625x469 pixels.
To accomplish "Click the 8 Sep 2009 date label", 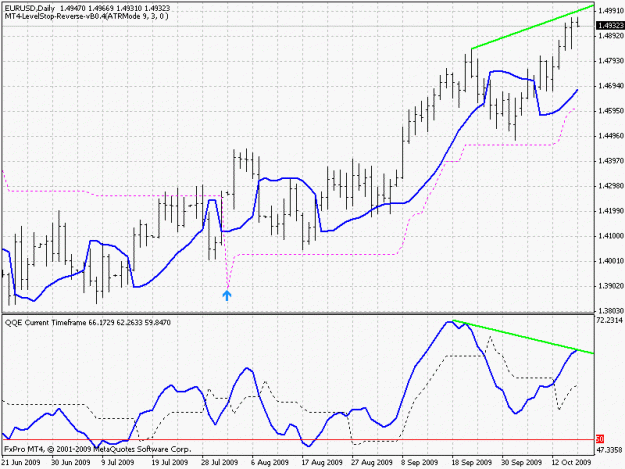I will [x=420, y=462].
